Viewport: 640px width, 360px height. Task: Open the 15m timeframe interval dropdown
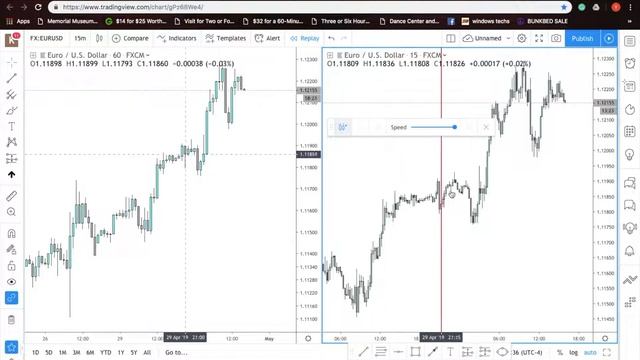pos(80,38)
